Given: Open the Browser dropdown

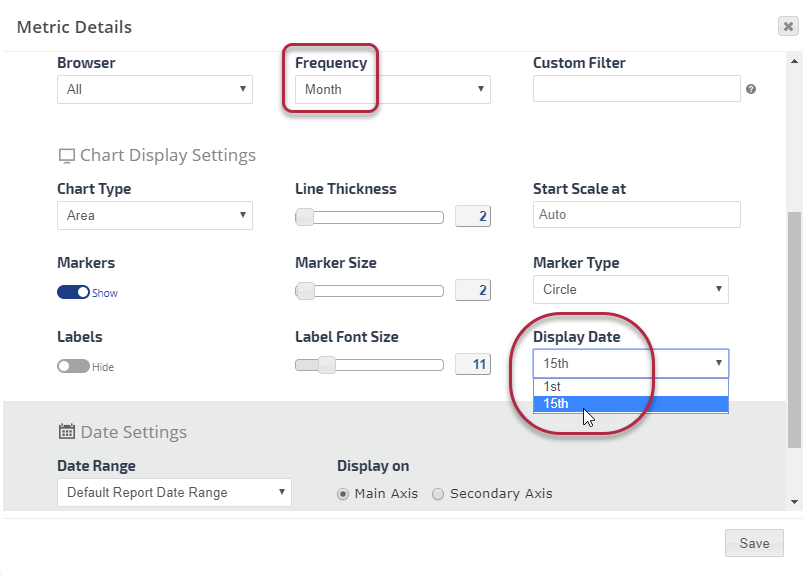Looking at the screenshot, I should (x=155, y=89).
